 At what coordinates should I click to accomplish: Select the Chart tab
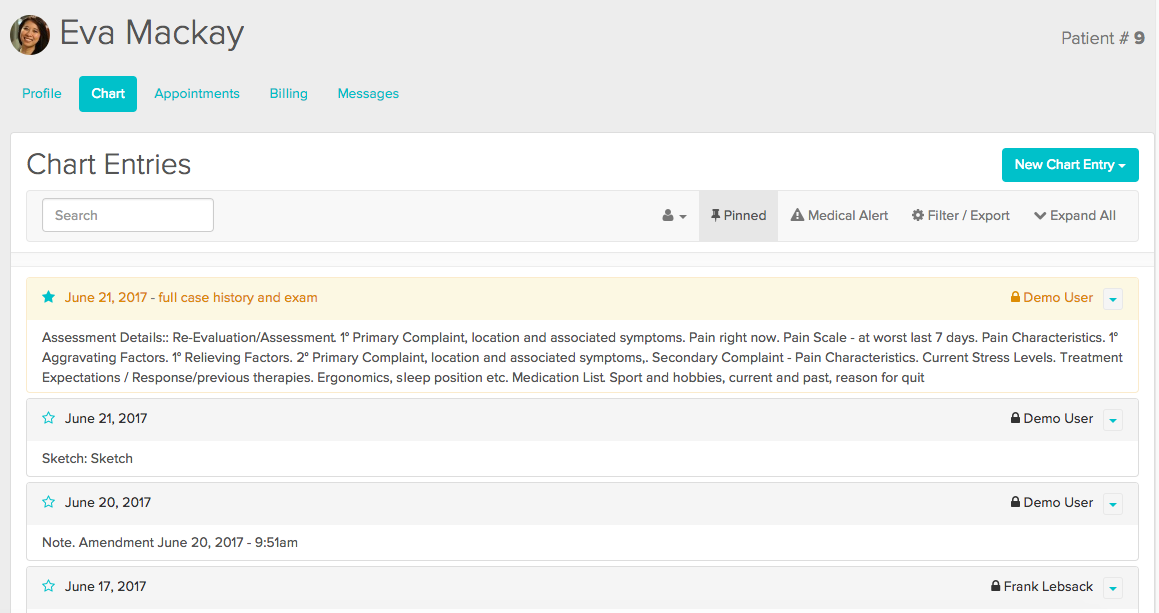point(108,94)
